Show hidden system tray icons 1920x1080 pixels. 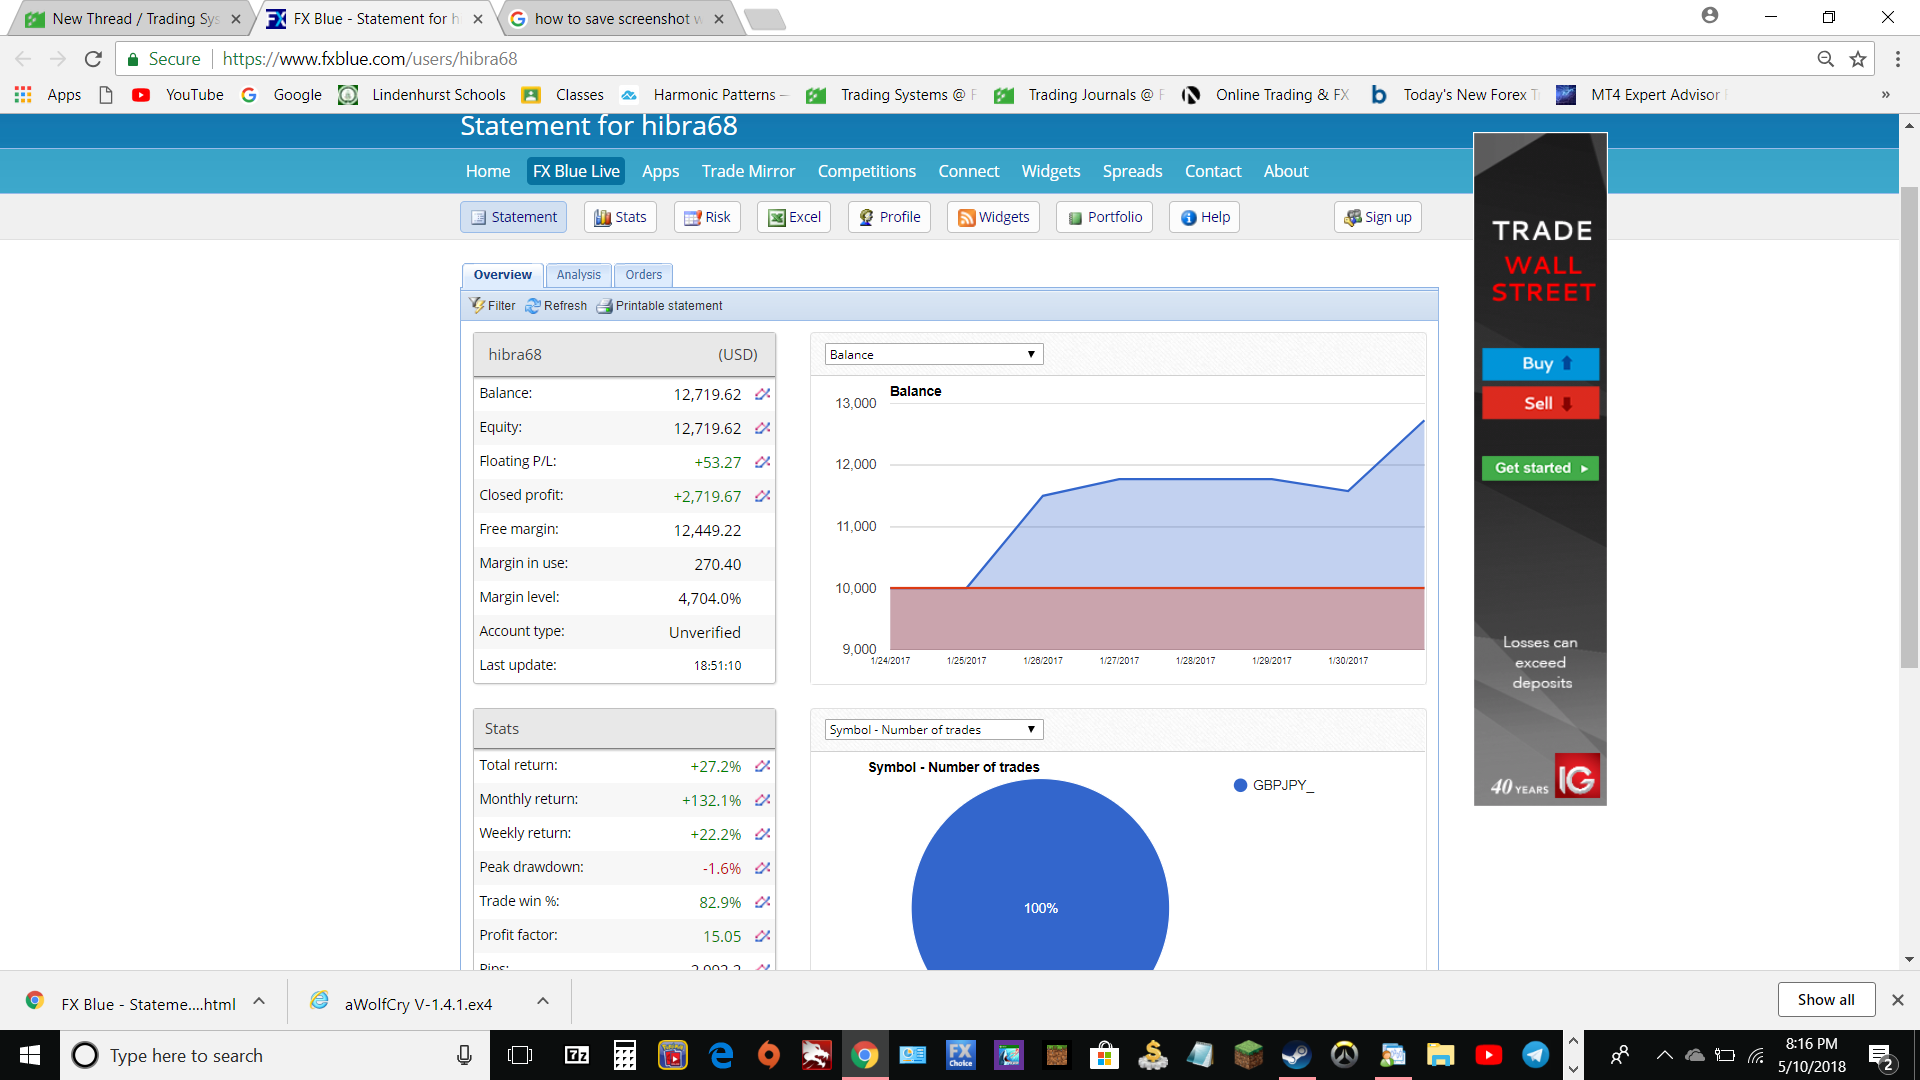(1664, 1055)
